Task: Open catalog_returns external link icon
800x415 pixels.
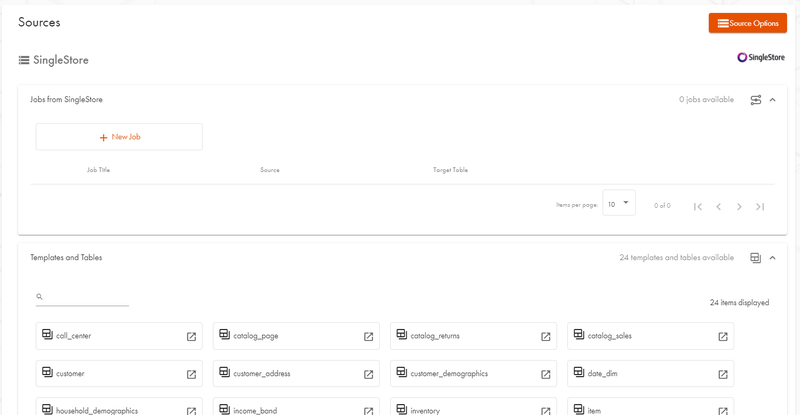Action: (545, 336)
